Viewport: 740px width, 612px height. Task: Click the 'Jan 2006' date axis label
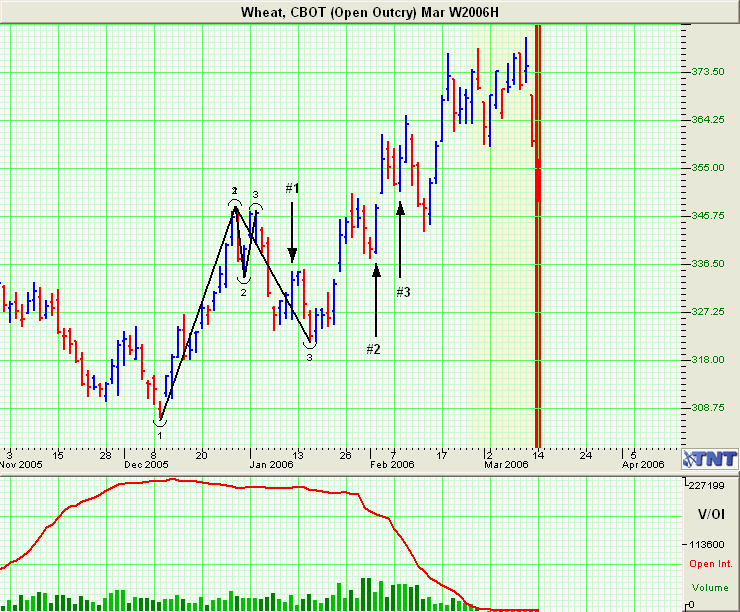pyautogui.click(x=271, y=465)
